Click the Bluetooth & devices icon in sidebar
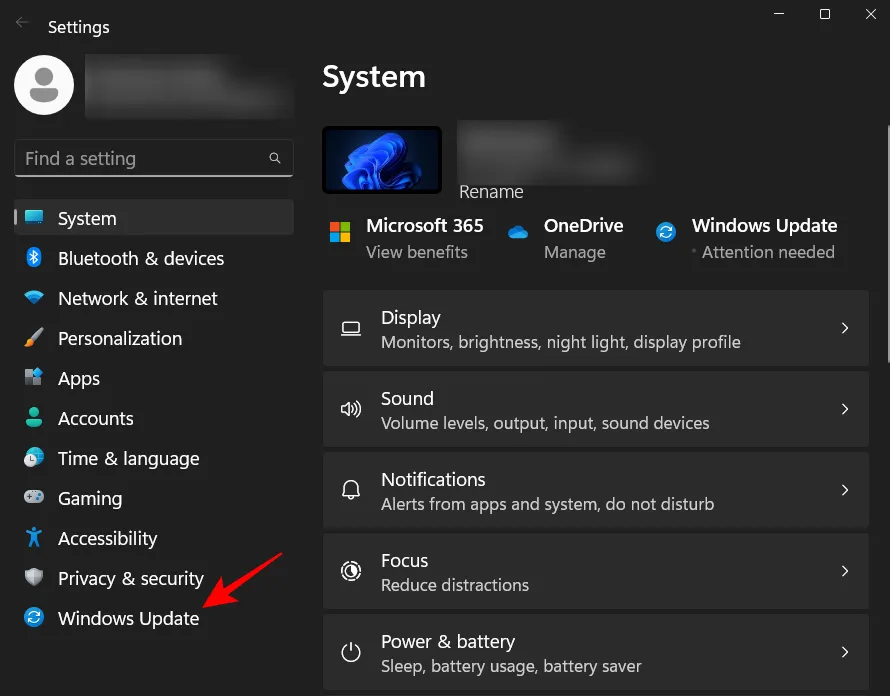890x696 pixels. [x=34, y=258]
